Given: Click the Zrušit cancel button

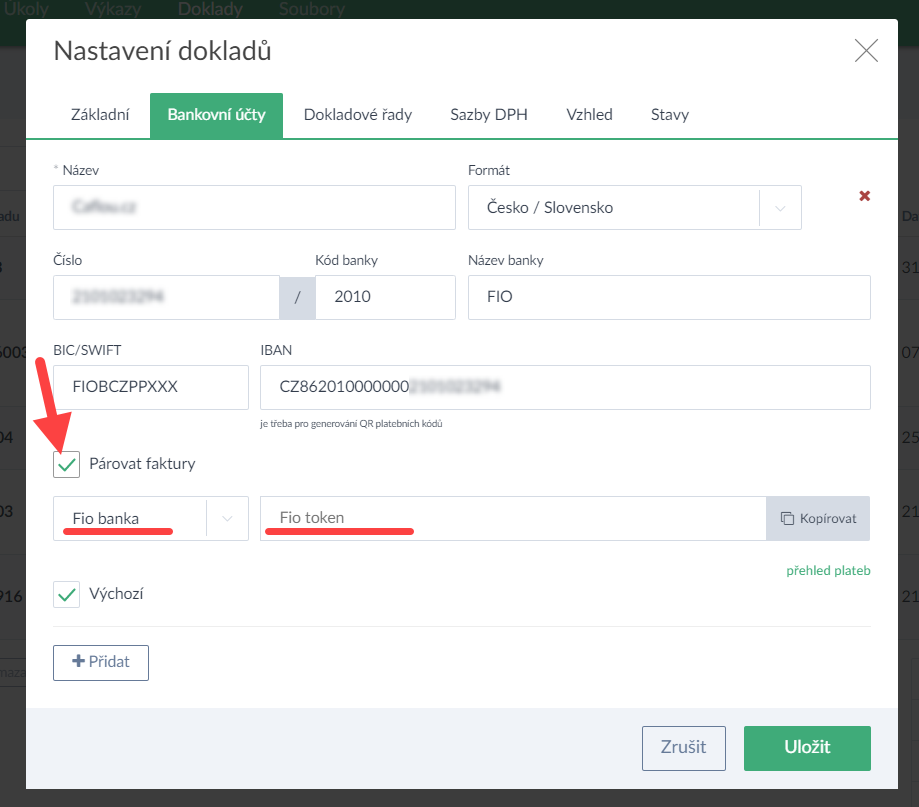Looking at the screenshot, I should 684,747.
